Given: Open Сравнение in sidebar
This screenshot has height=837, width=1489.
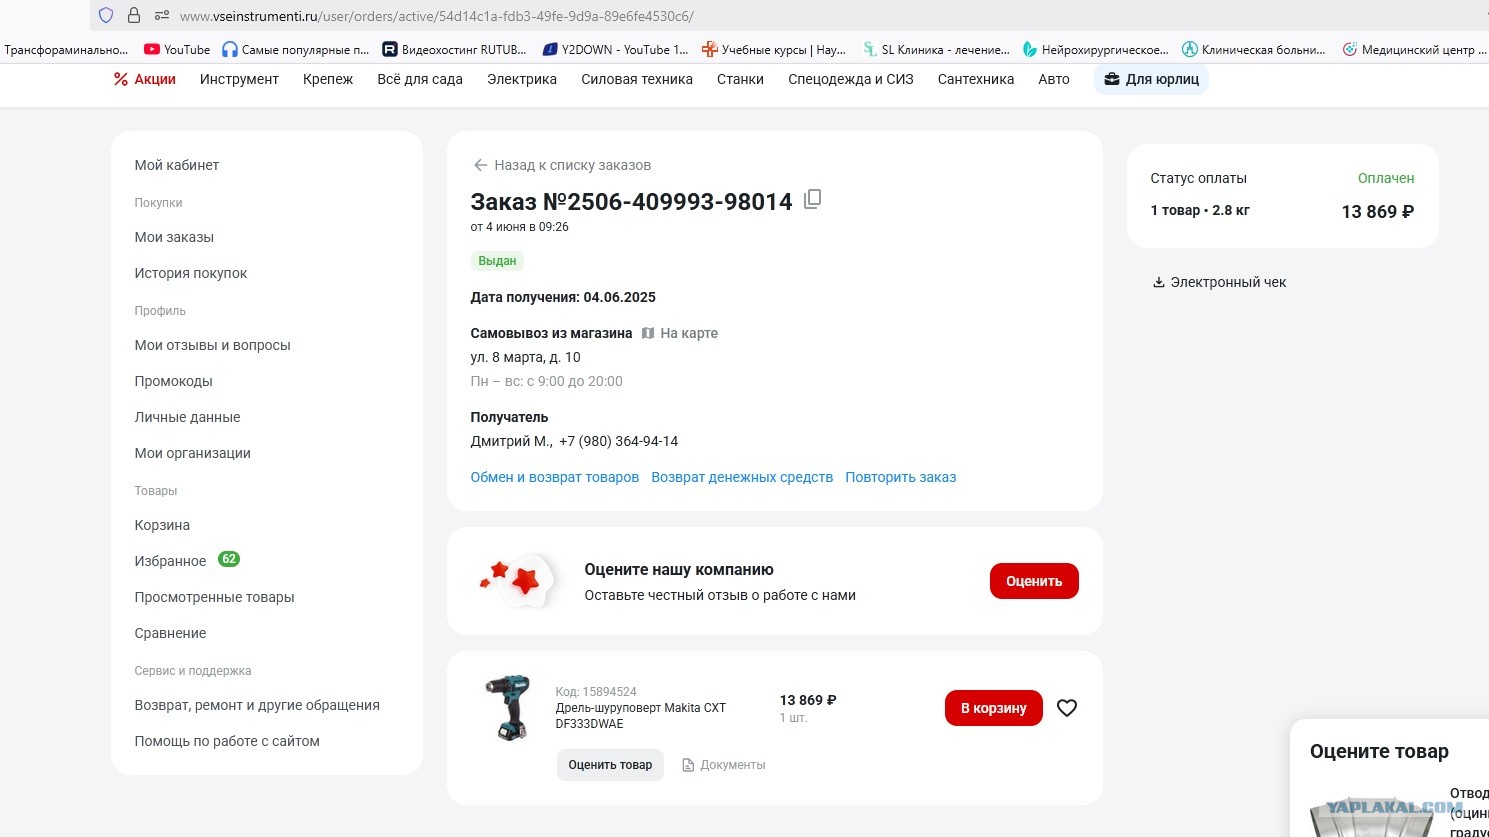Looking at the screenshot, I should pyautogui.click(x=171, y=633).
